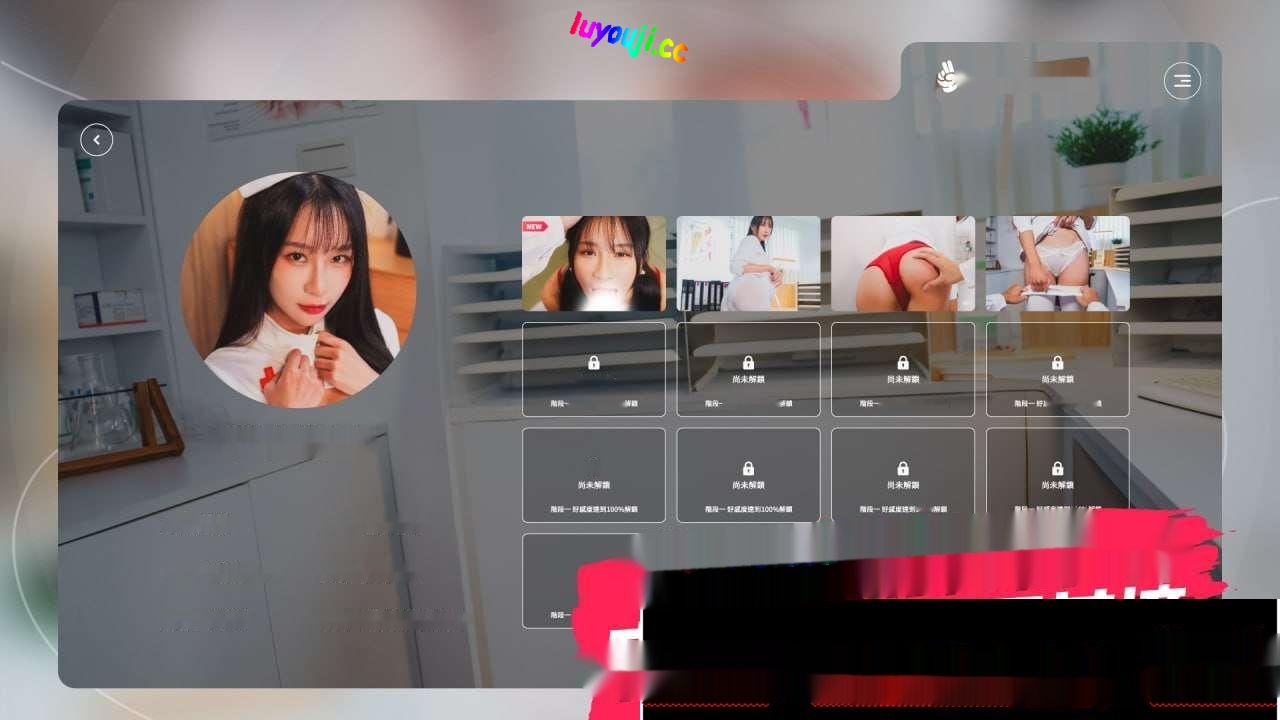
Task: Select the nurse portrait thumbnail marked NEW
Action: point(593,263)
